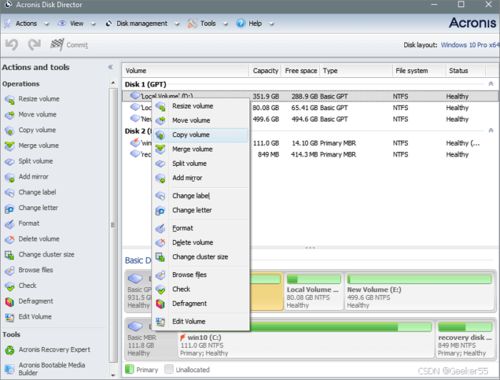Choose Copy volume in context menu
Viewport: 500px width, 380px height.
201,135
